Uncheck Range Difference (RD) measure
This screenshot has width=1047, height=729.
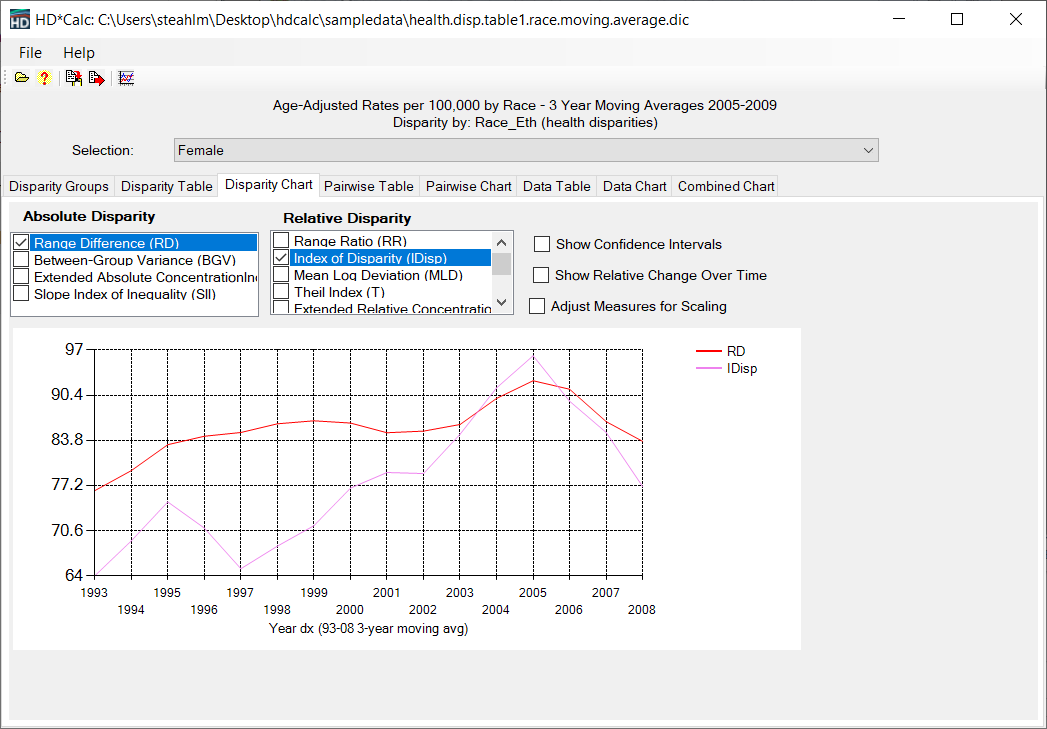(x=21, y=243)
